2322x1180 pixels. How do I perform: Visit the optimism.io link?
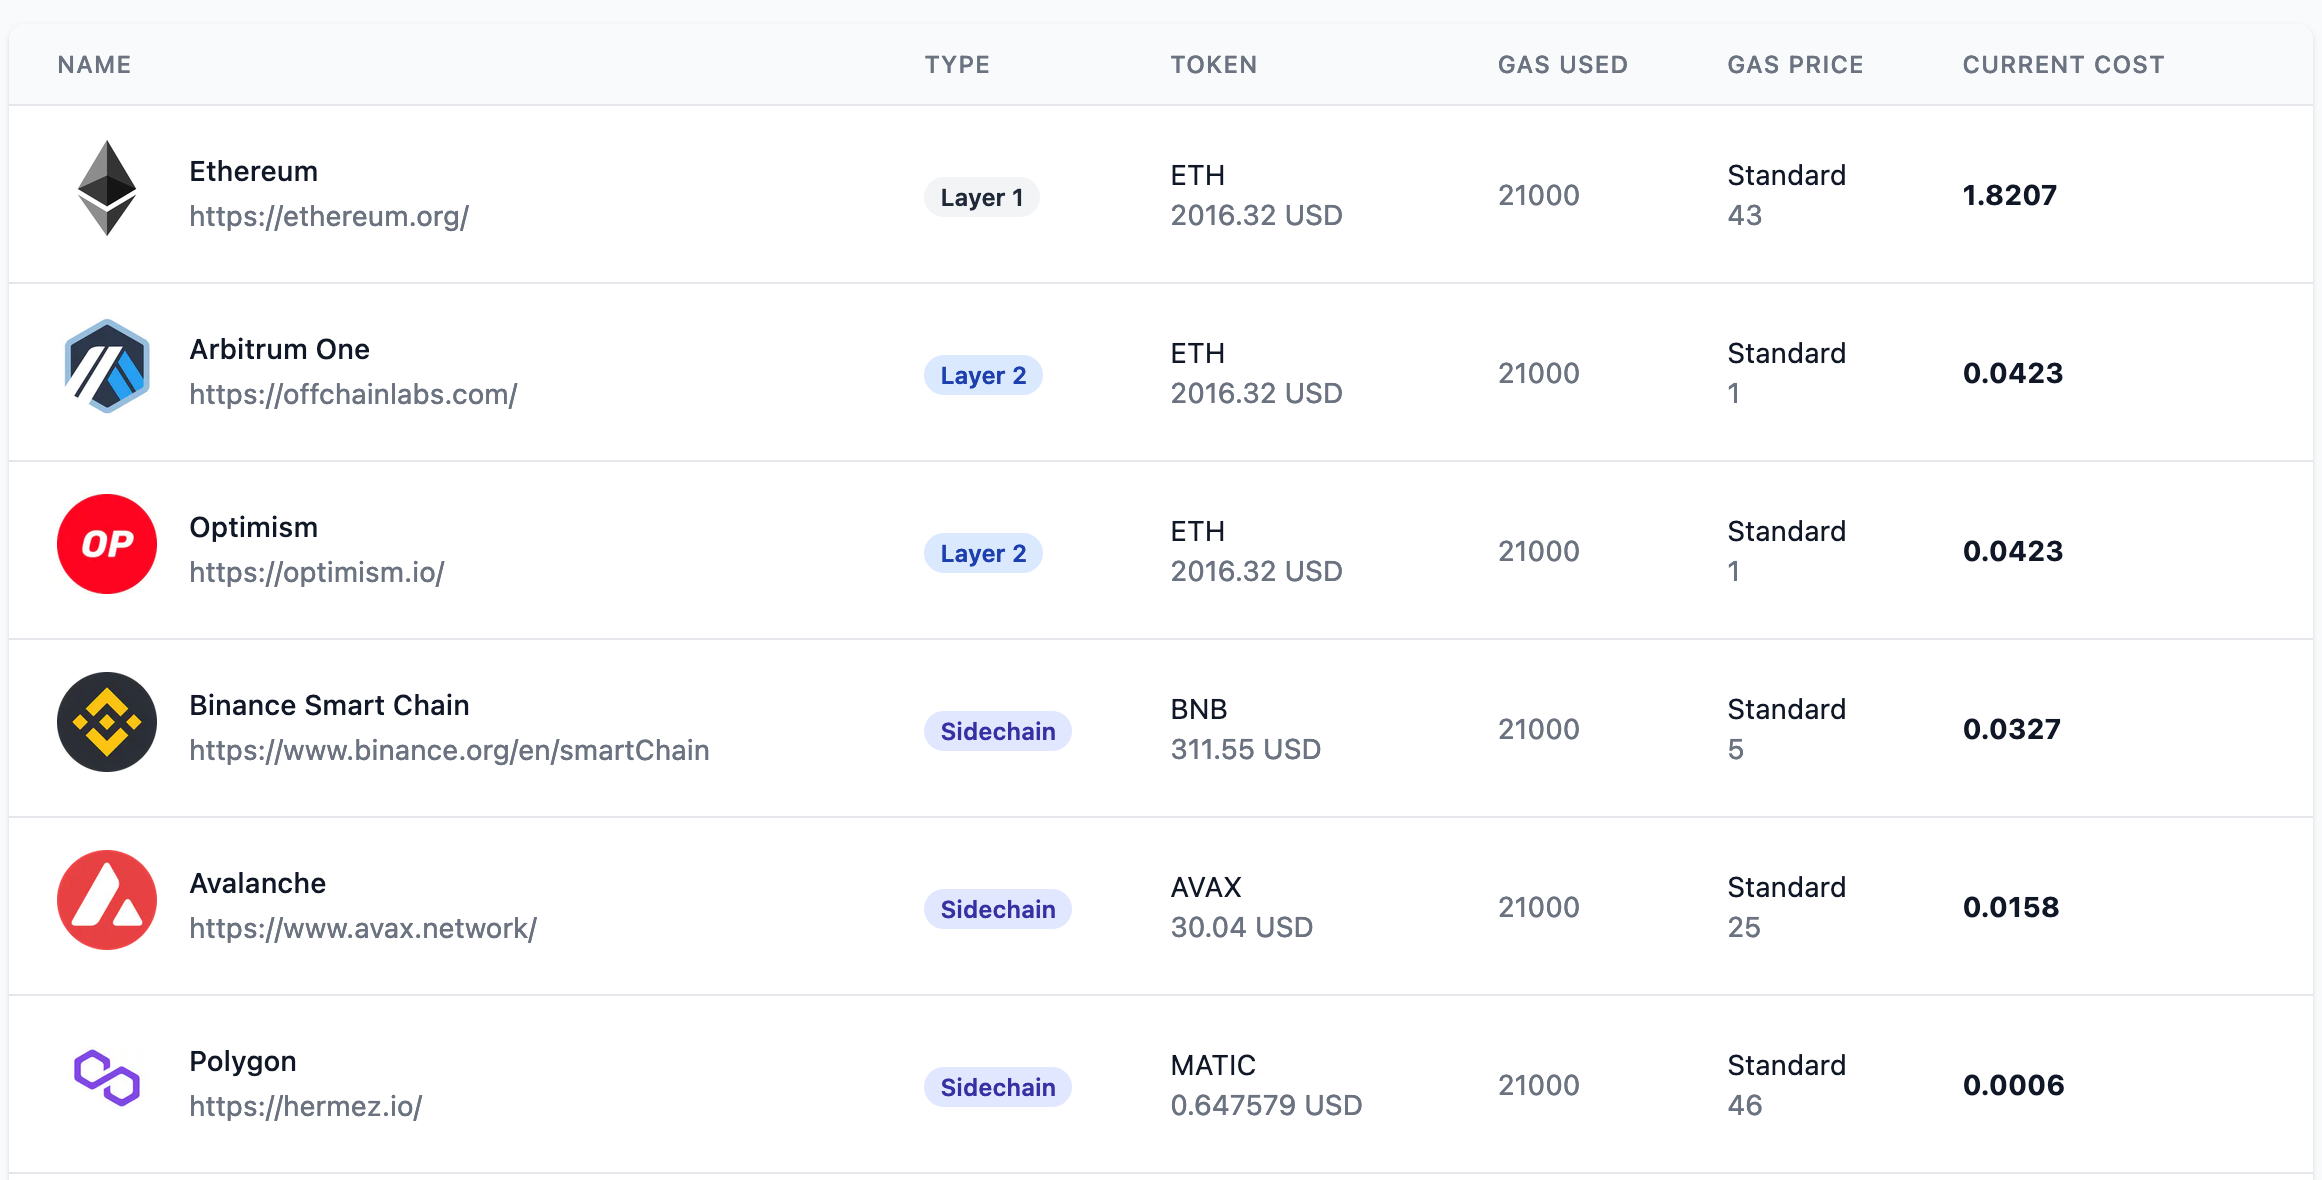pos(317,572)
